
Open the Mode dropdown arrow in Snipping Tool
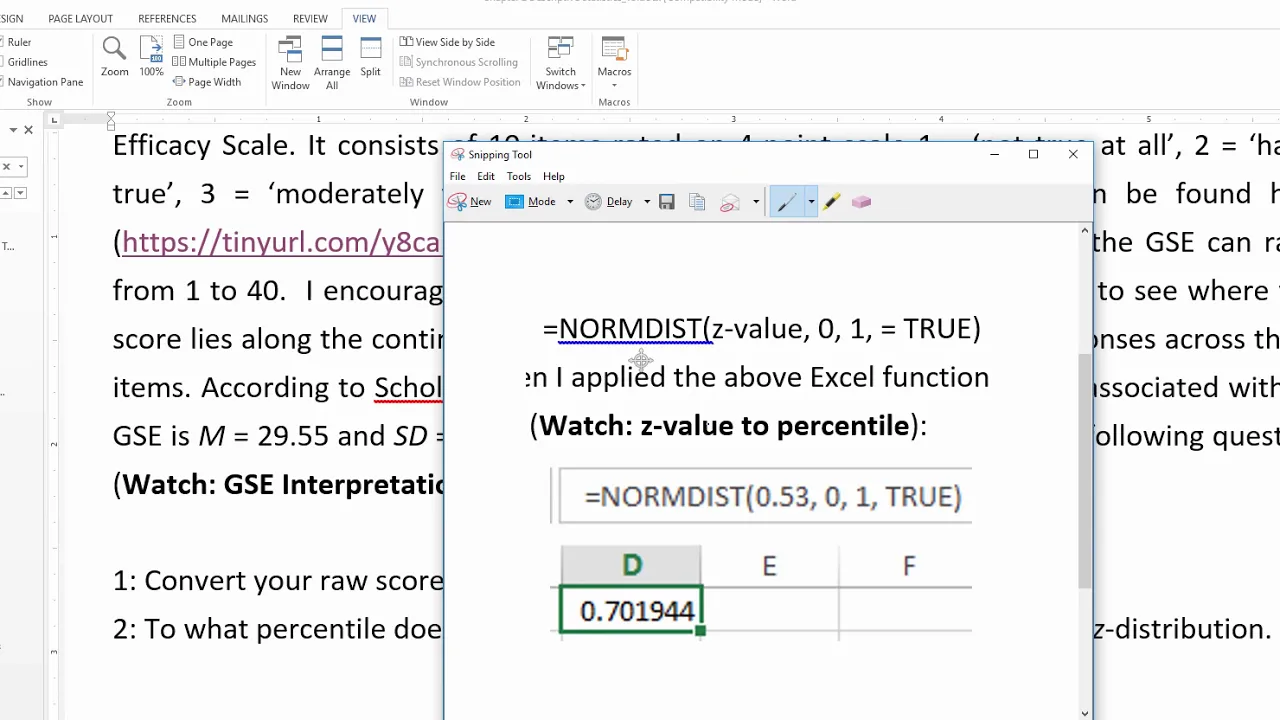570,202
